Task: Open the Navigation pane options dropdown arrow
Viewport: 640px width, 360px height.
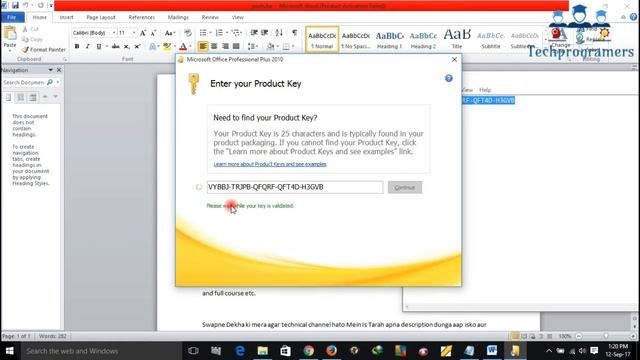Action: tap(51, 70)
